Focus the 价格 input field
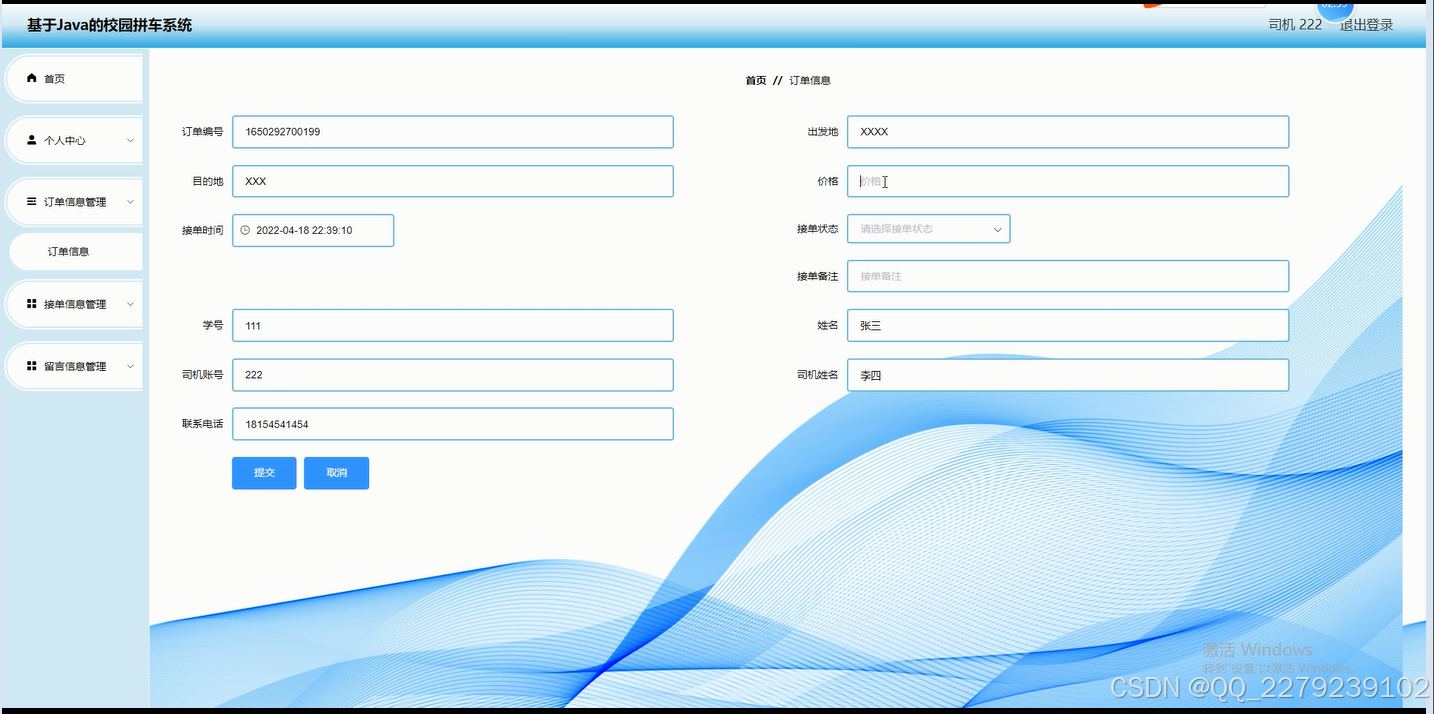 (1068, 181)
